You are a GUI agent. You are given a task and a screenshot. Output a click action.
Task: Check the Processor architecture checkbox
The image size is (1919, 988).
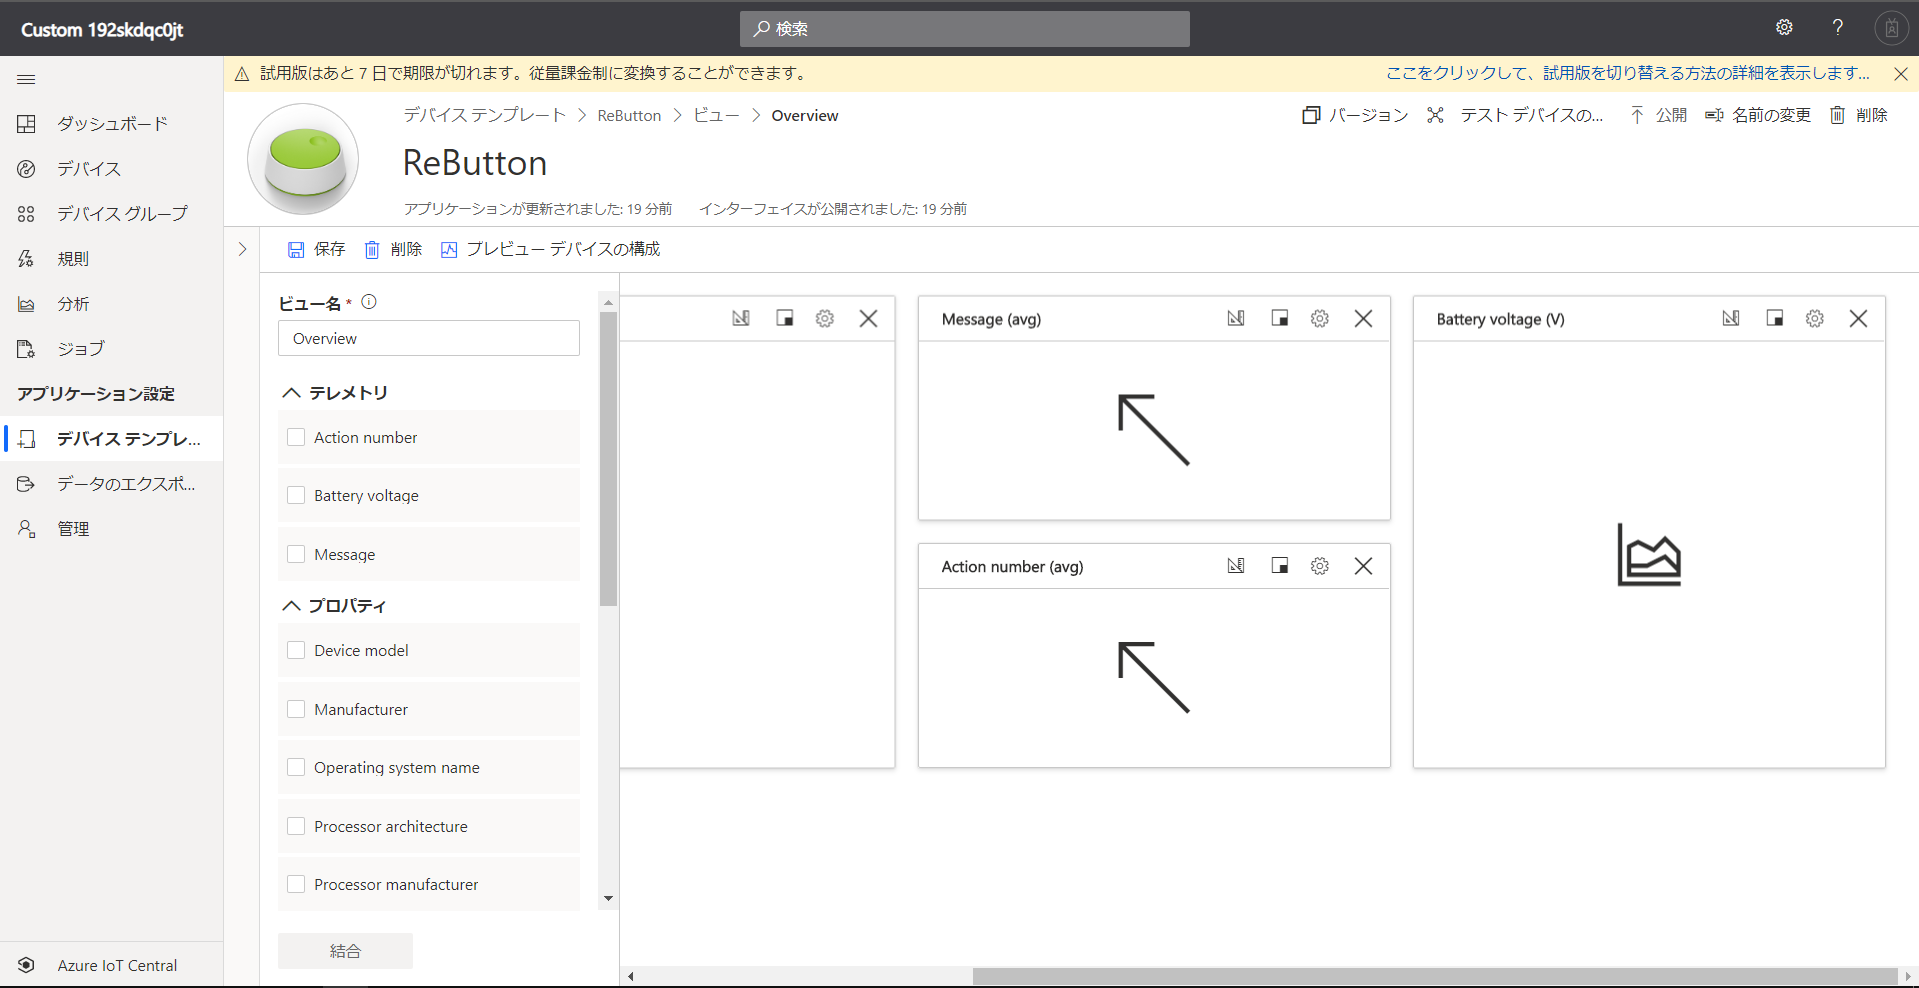click(x=296, y=826)
